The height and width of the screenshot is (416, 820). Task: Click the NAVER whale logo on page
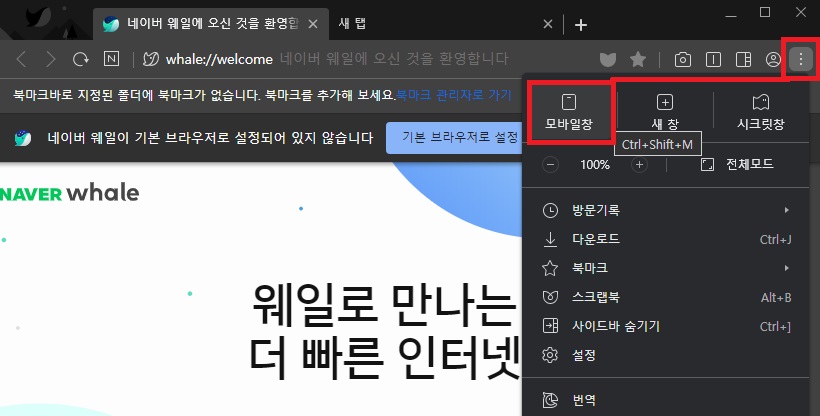[x=70, y=193]
